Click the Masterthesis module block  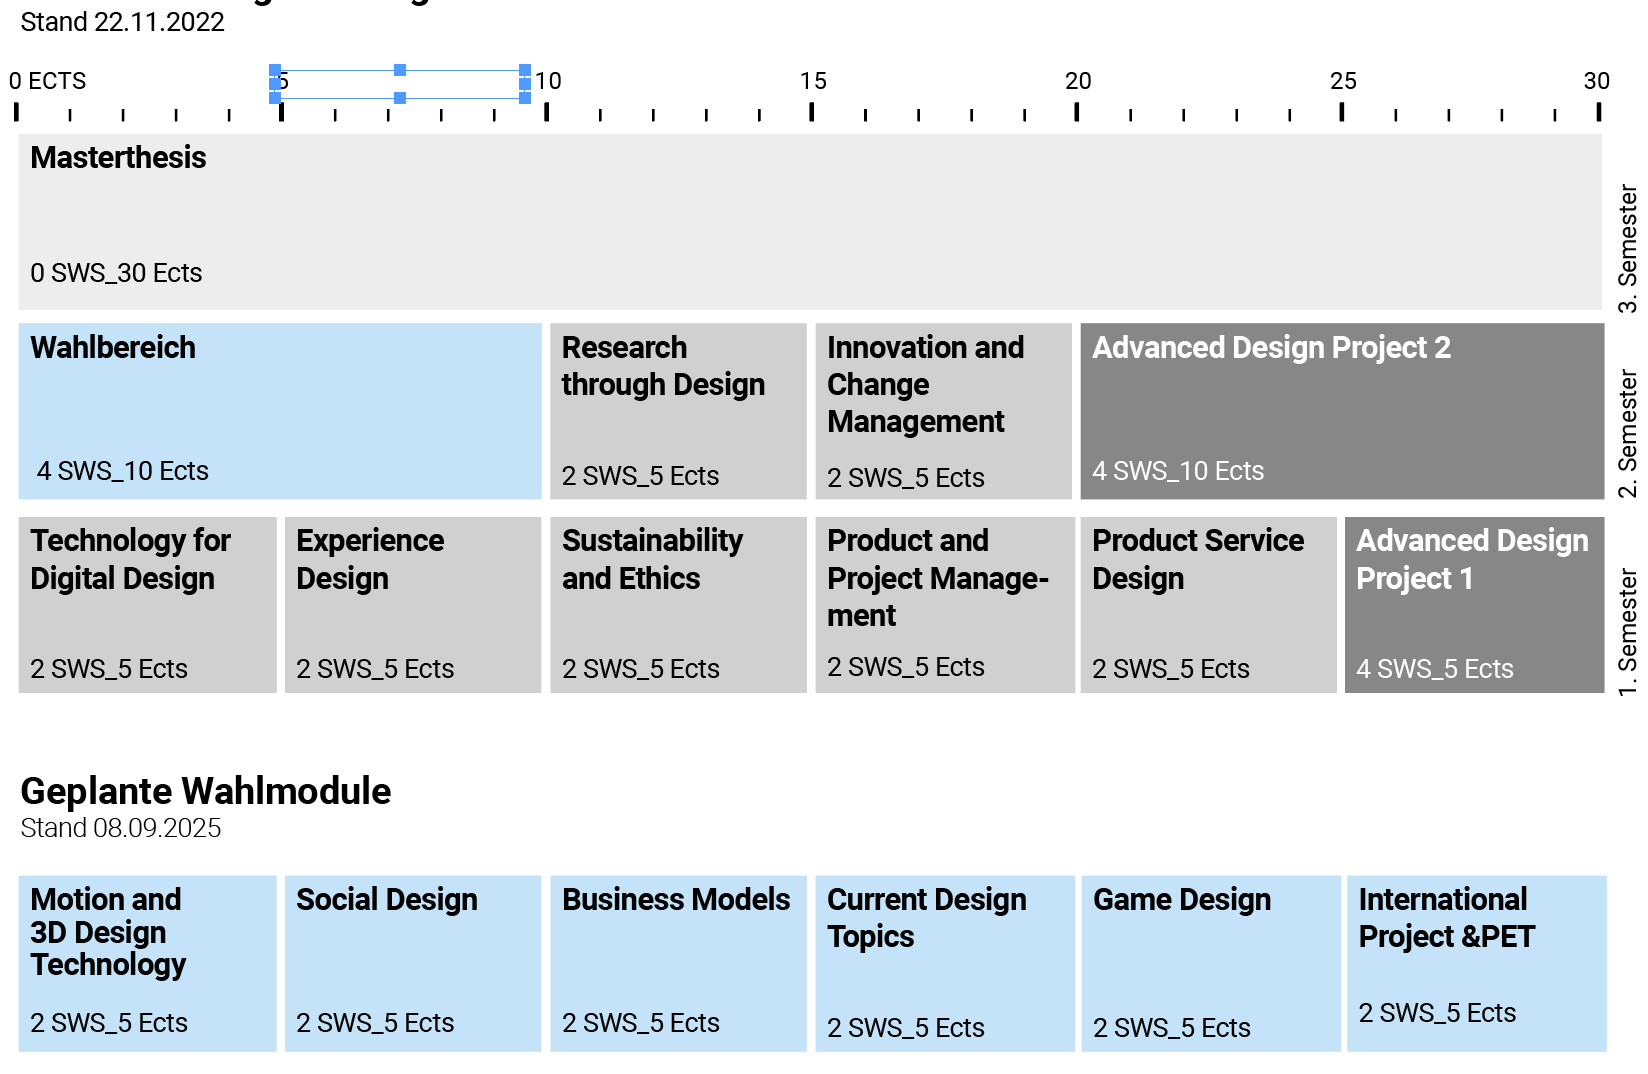(x=810, y=221)
